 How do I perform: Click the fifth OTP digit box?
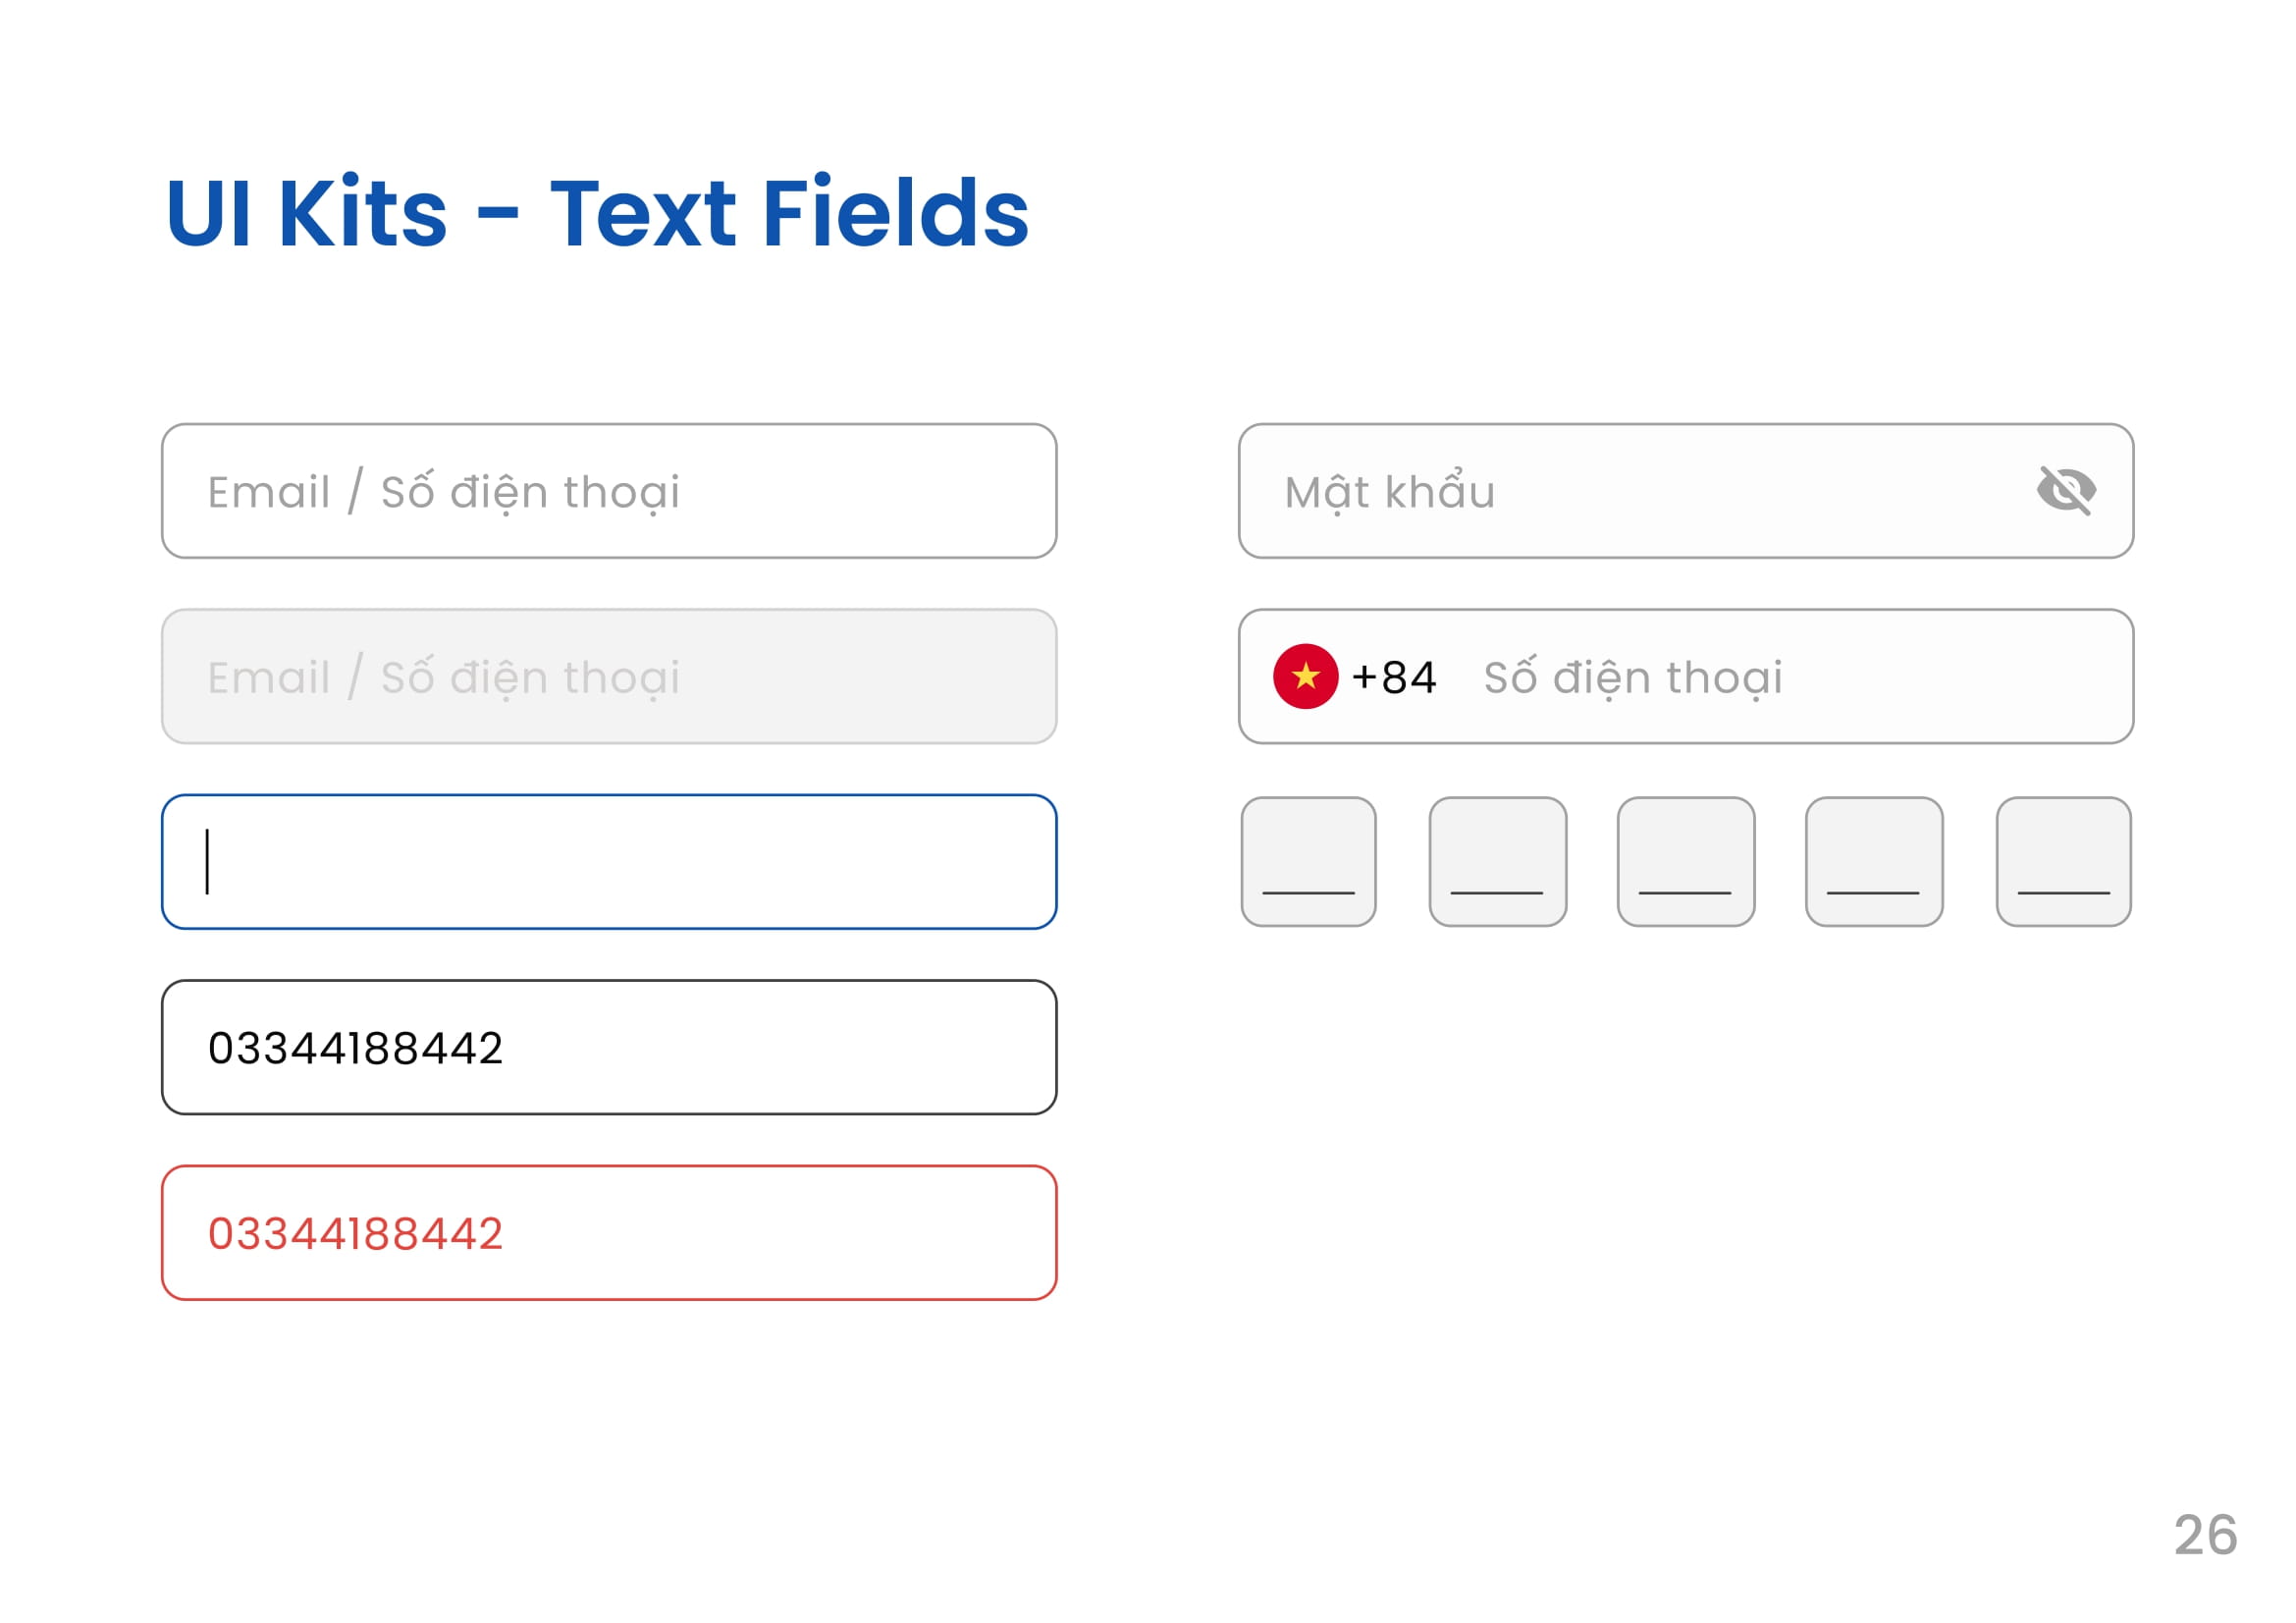pyautogui.click(x=2064, y=862)
